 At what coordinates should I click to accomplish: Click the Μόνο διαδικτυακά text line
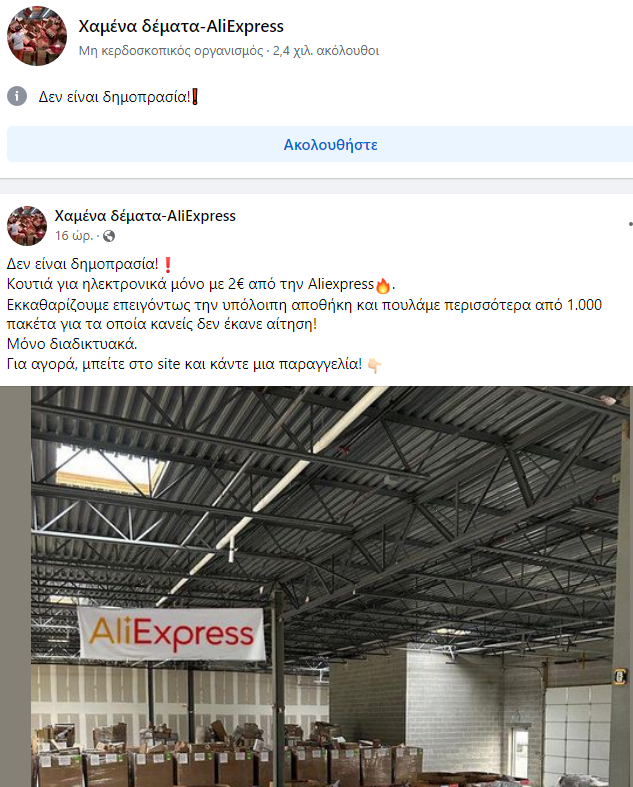click(x=72, y=344)
